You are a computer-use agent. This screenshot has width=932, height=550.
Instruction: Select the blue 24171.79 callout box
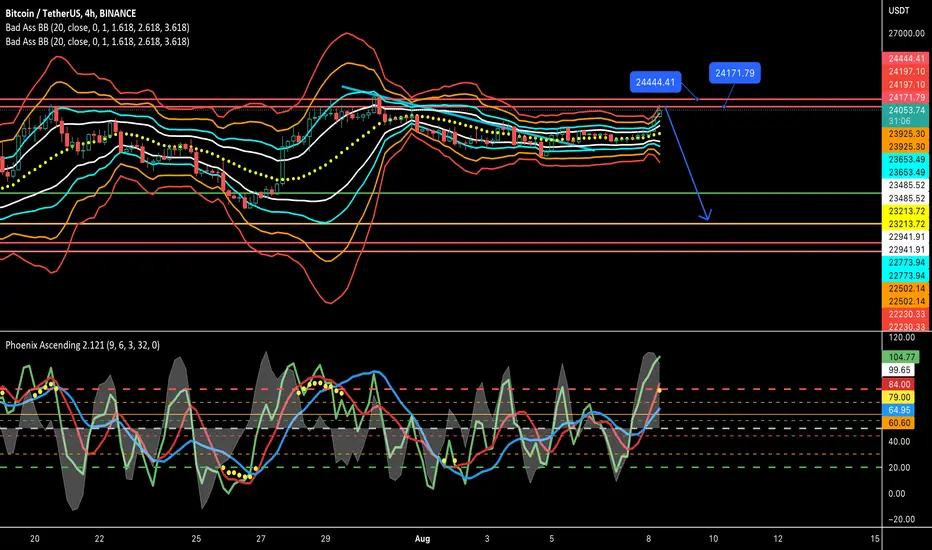[735, 73]
